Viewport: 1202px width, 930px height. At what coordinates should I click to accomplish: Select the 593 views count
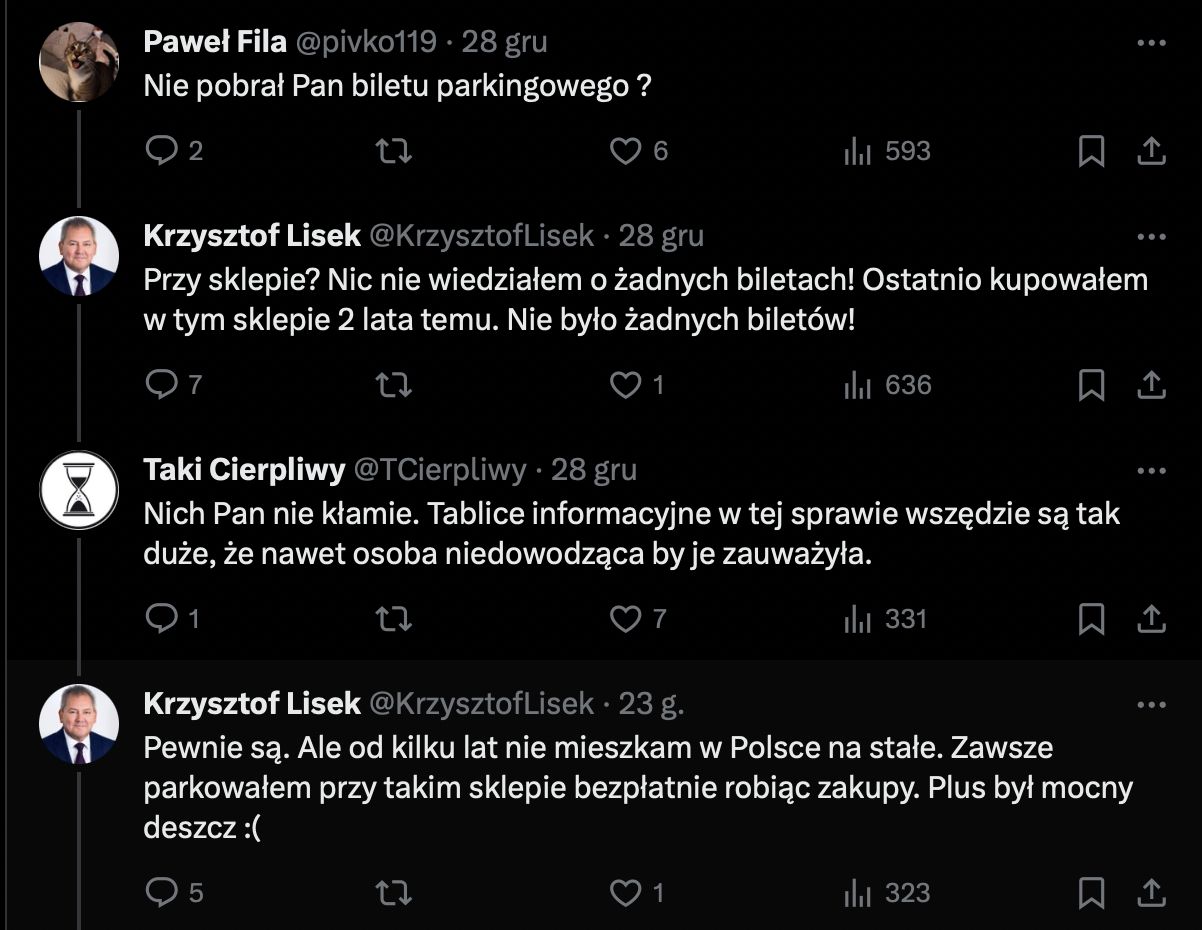[x=905, y=151]
